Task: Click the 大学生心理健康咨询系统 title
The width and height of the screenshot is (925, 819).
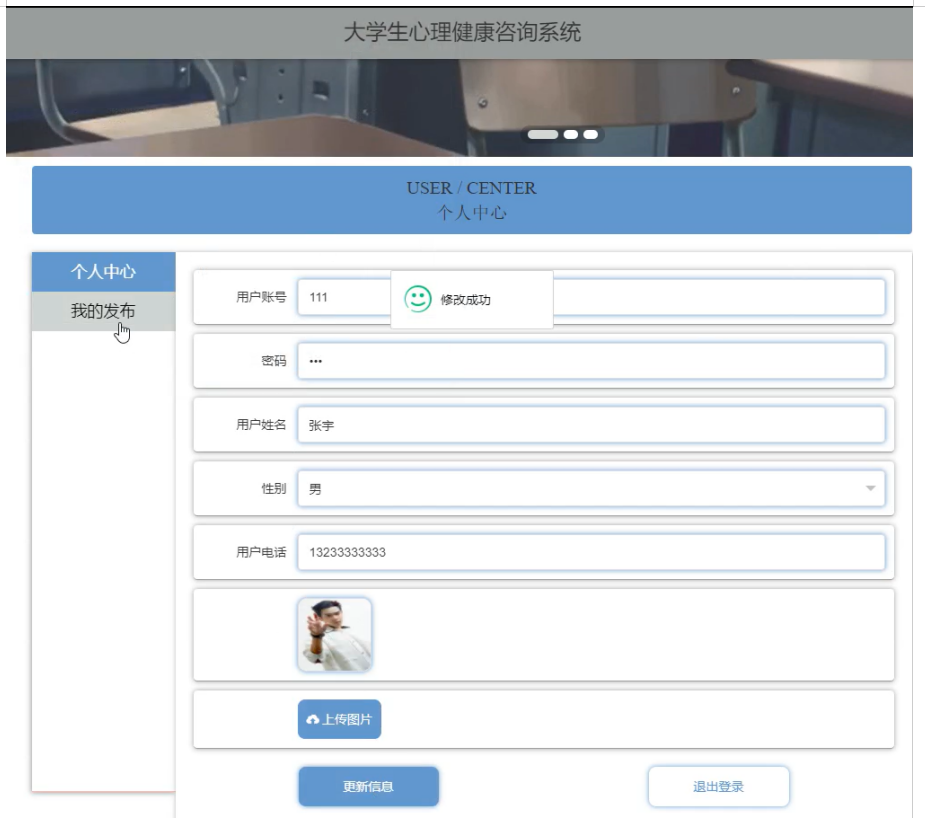Action: click(x=462, y=32)
